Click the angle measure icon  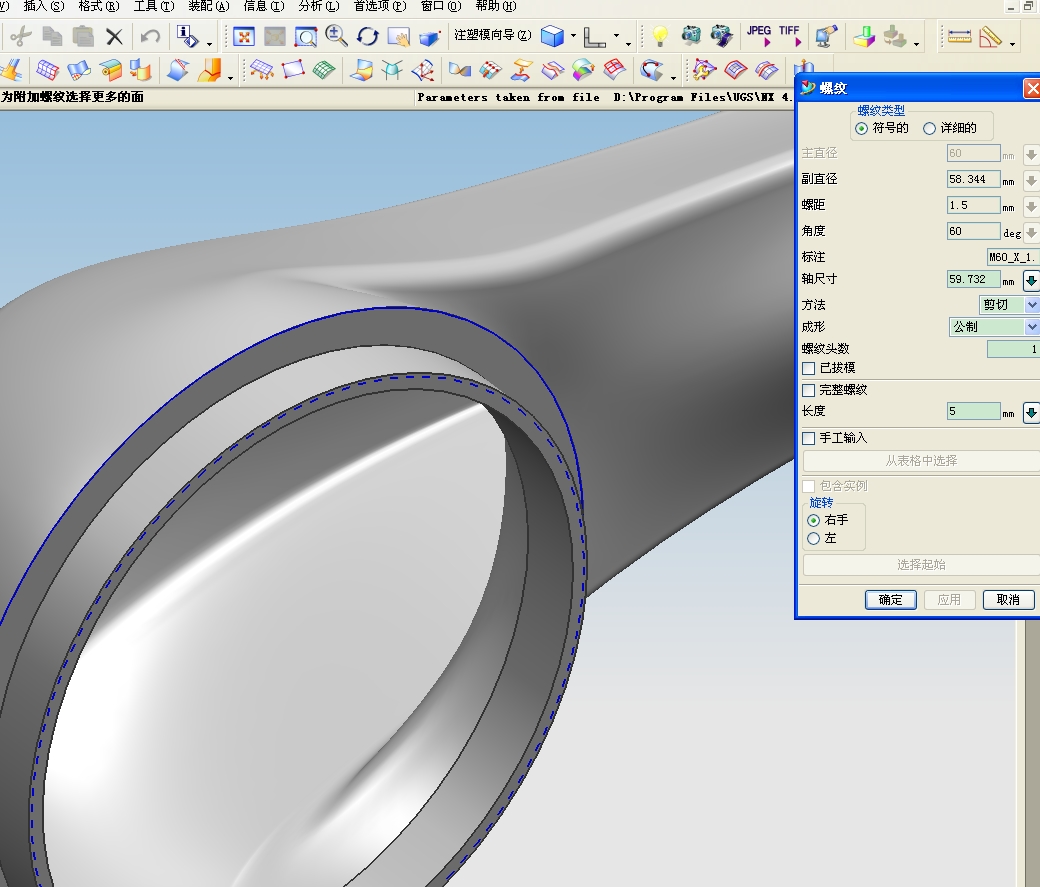pos(990,36)
